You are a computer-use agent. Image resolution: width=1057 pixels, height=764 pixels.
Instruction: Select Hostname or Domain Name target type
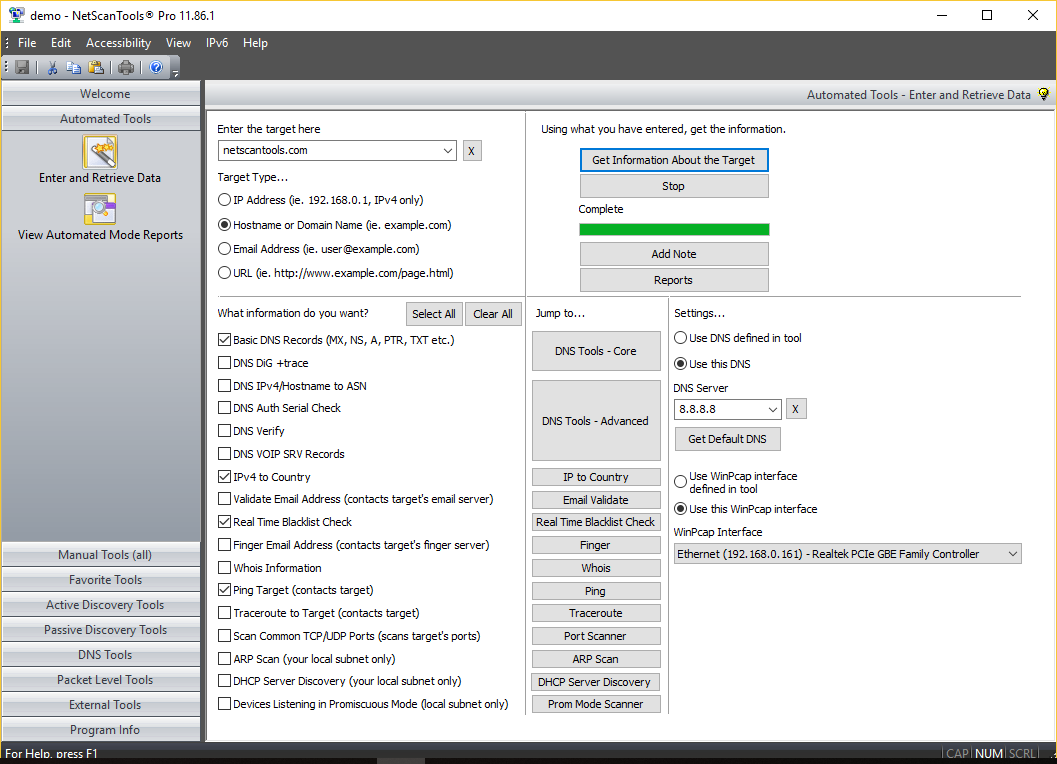[x=224, y=225]
